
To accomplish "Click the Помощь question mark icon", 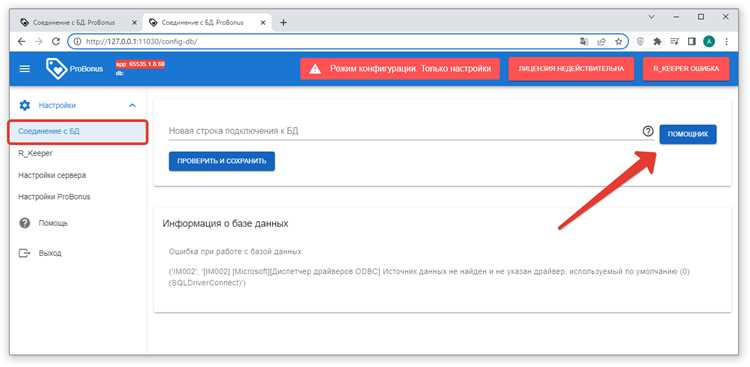I will click(24, 223).
